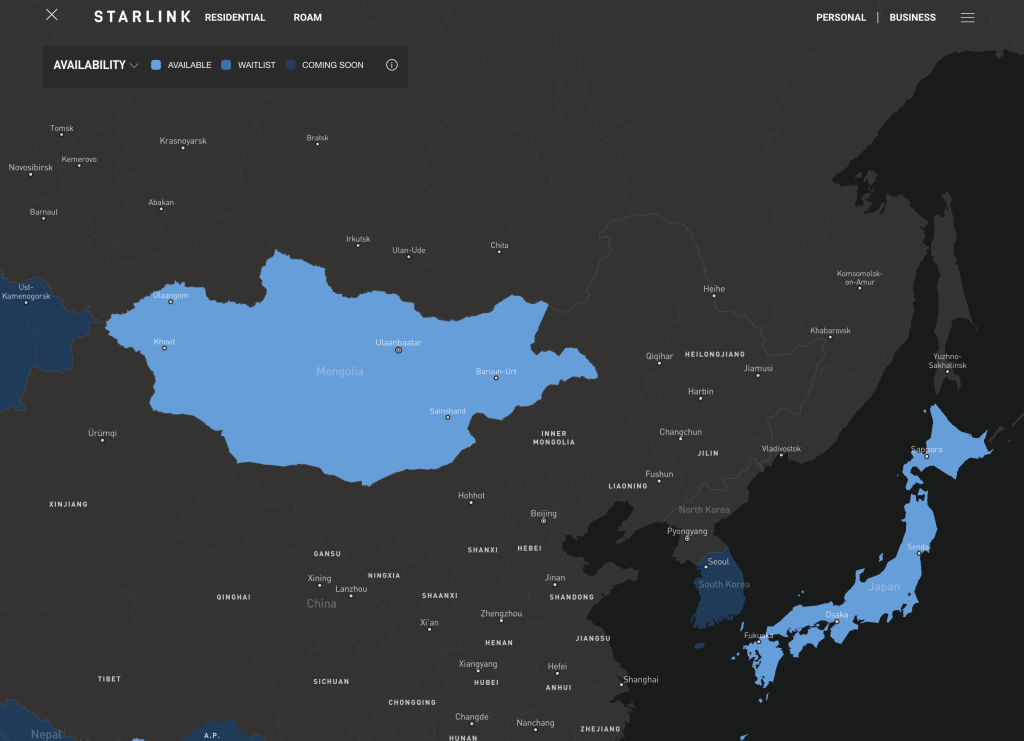The height and width of the screenshot is (741, 1024).
Task: Click the Coming Soon legend swatch
Action: pos(291,65)
